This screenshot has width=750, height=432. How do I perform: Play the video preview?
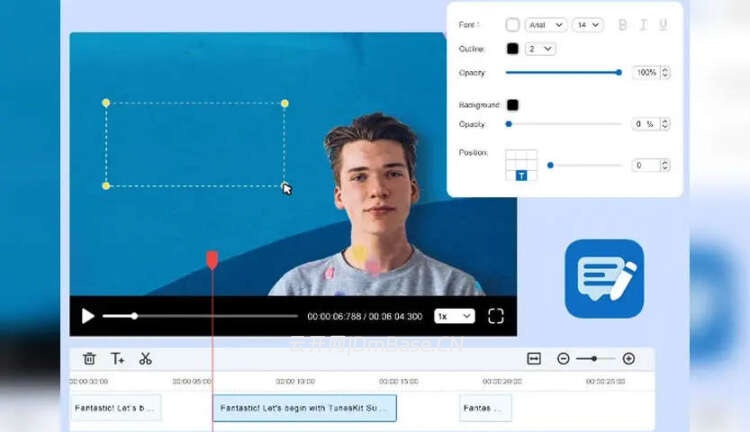88,316
